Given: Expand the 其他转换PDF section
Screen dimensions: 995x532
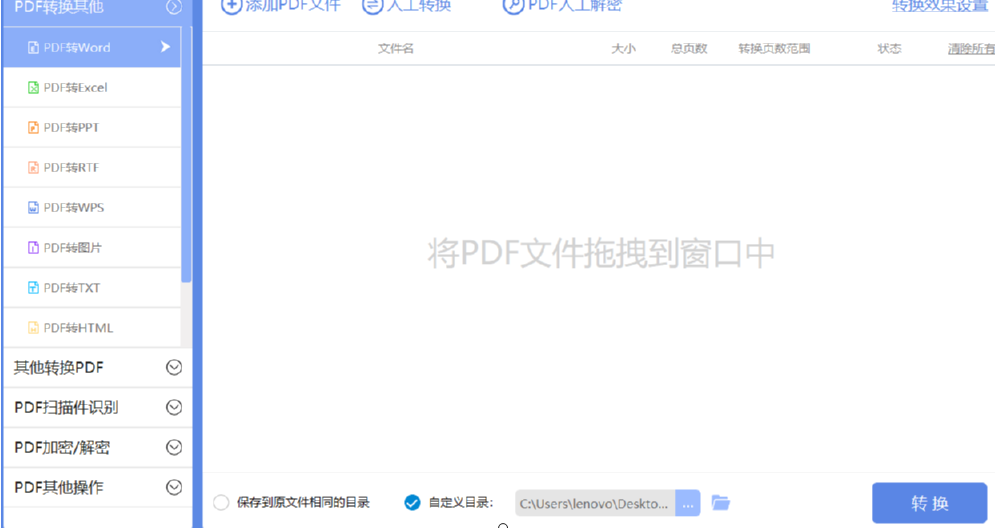Looking at the screenshot, I should [x=174, y=368].
